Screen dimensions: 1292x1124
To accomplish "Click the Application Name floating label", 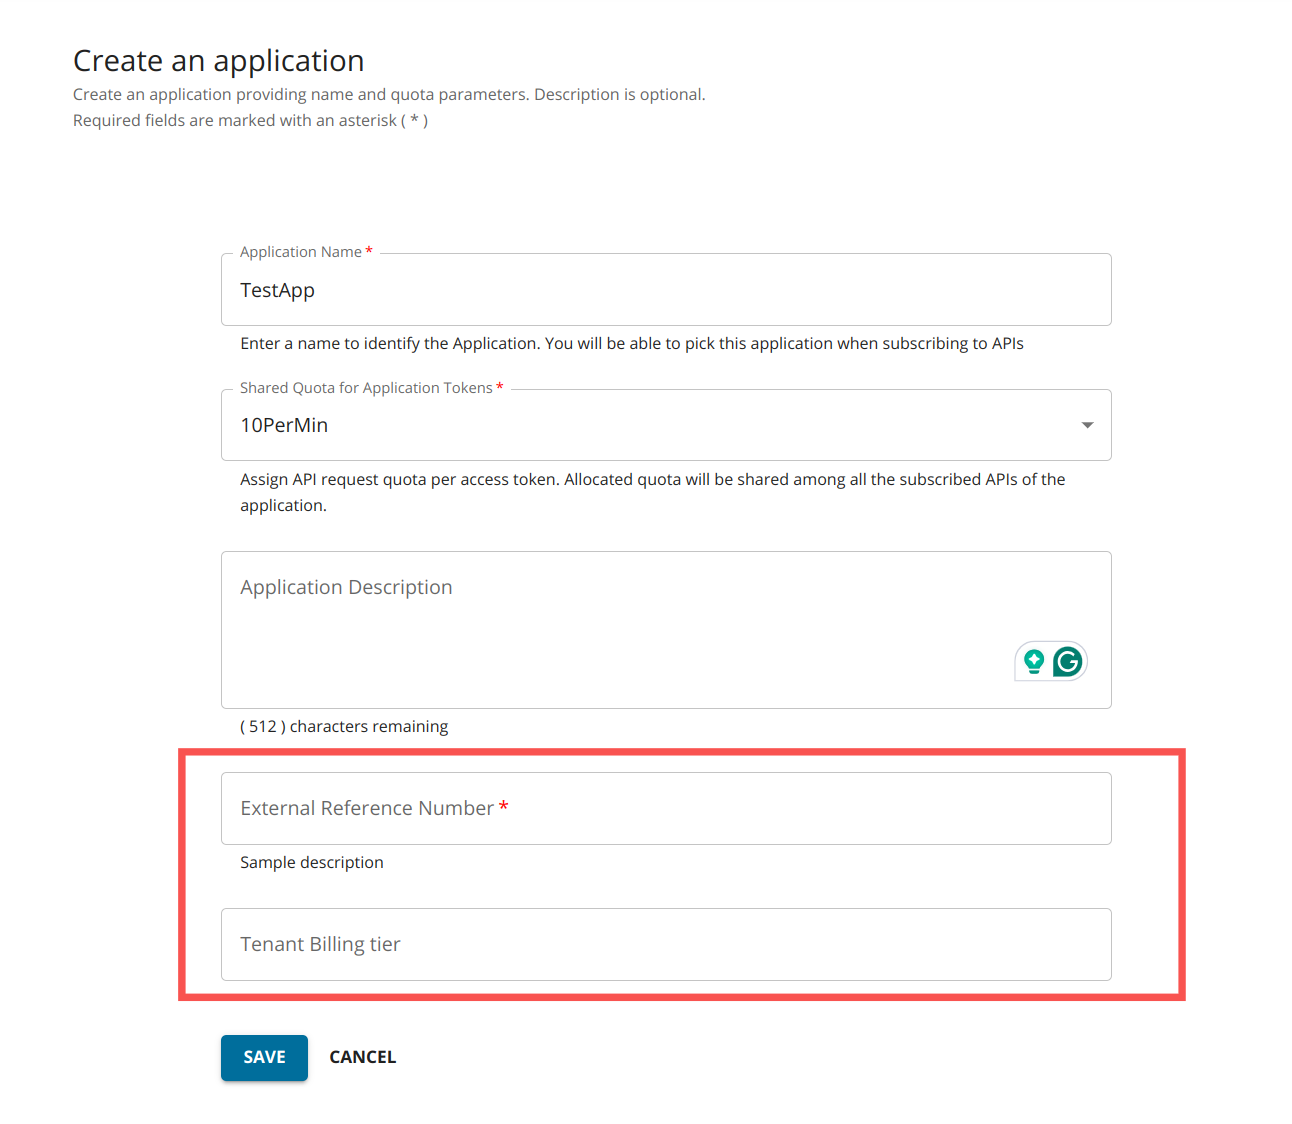I will (x=300, y=252).
